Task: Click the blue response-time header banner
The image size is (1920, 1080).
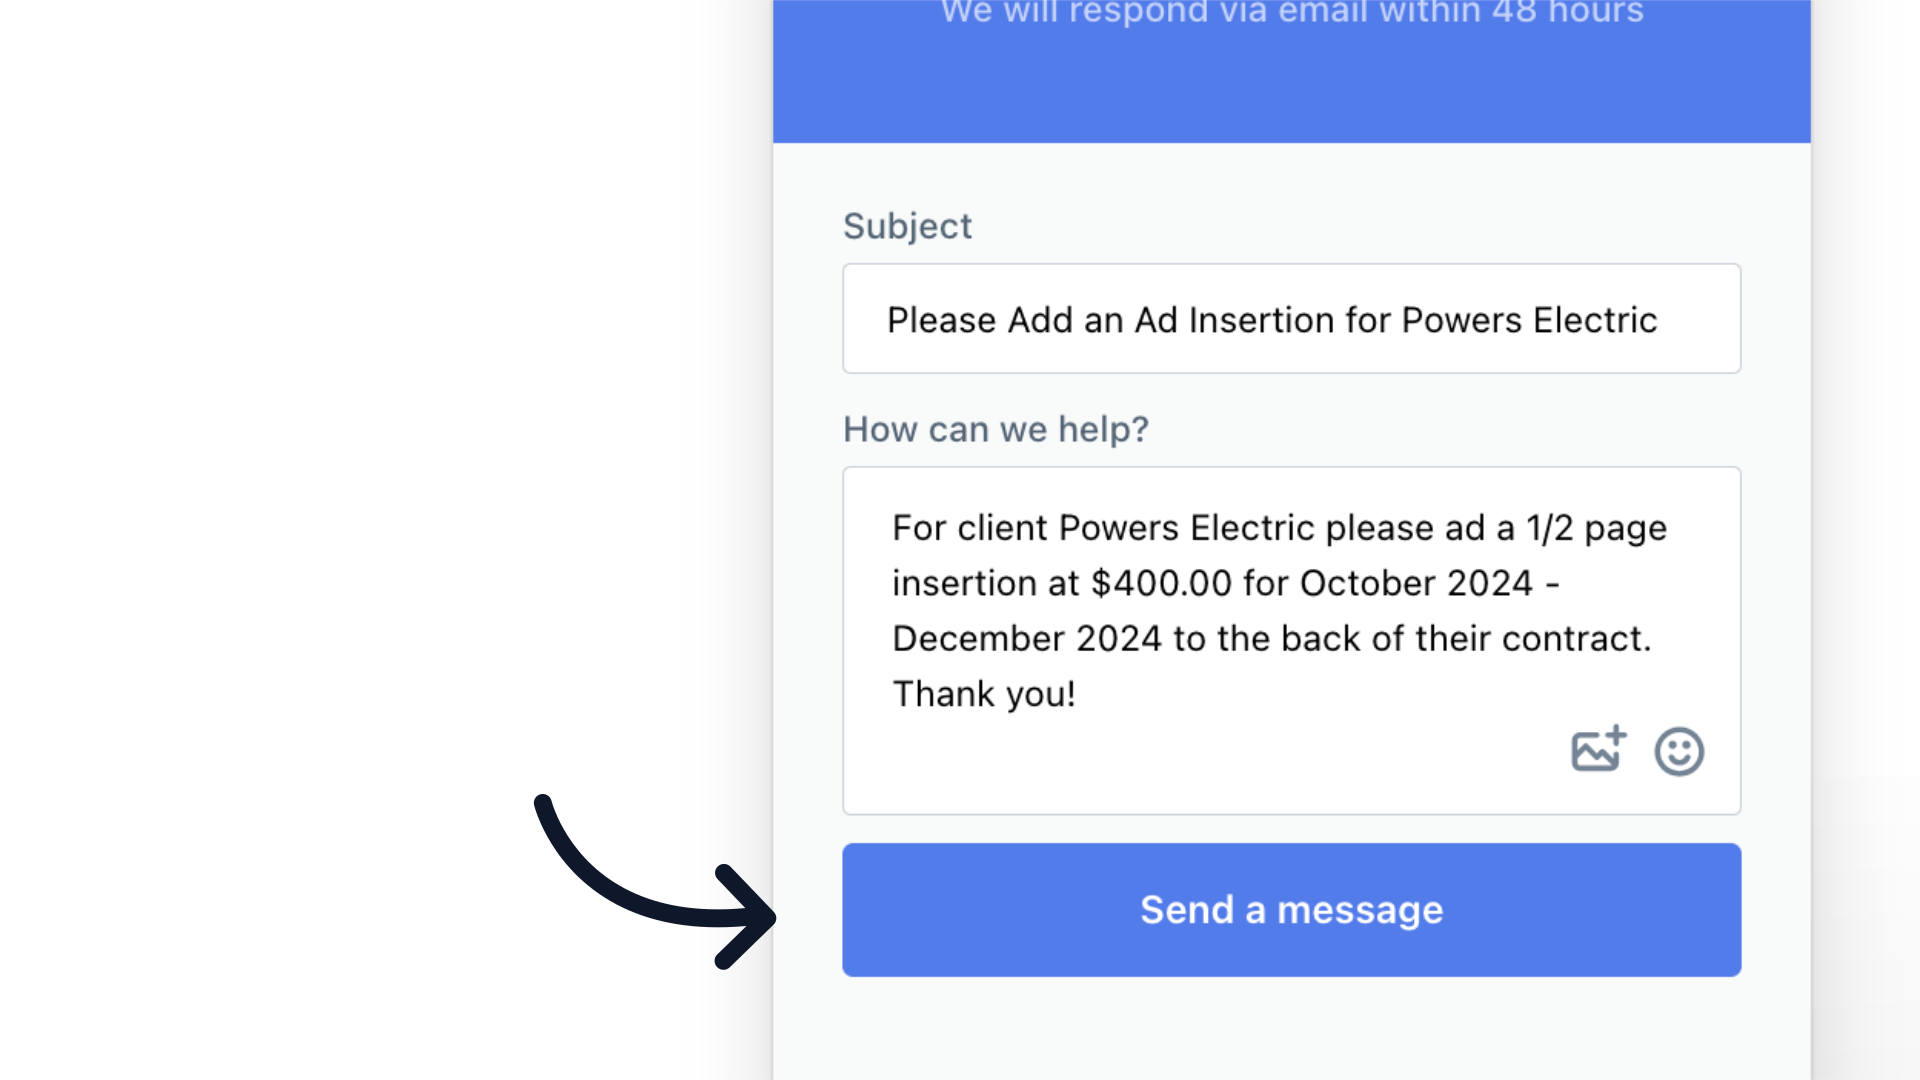Action: [1291, 71]
